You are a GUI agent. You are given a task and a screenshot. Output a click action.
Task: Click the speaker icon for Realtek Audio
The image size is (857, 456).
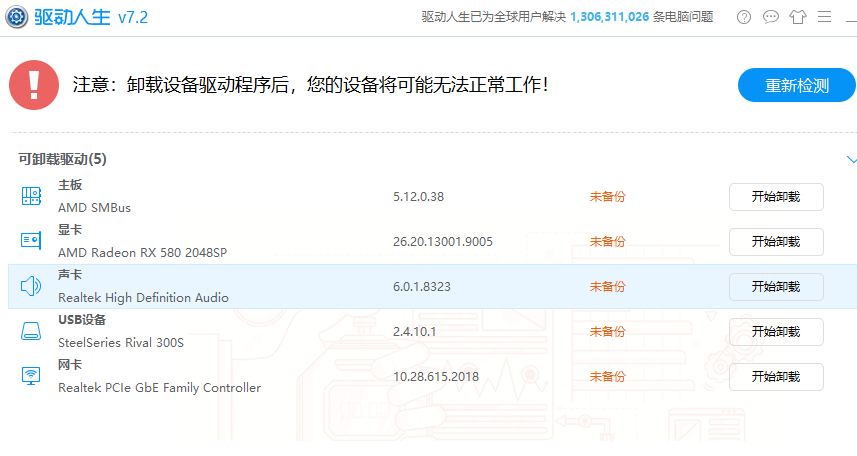pyautogui.click(x=31, y=287)
